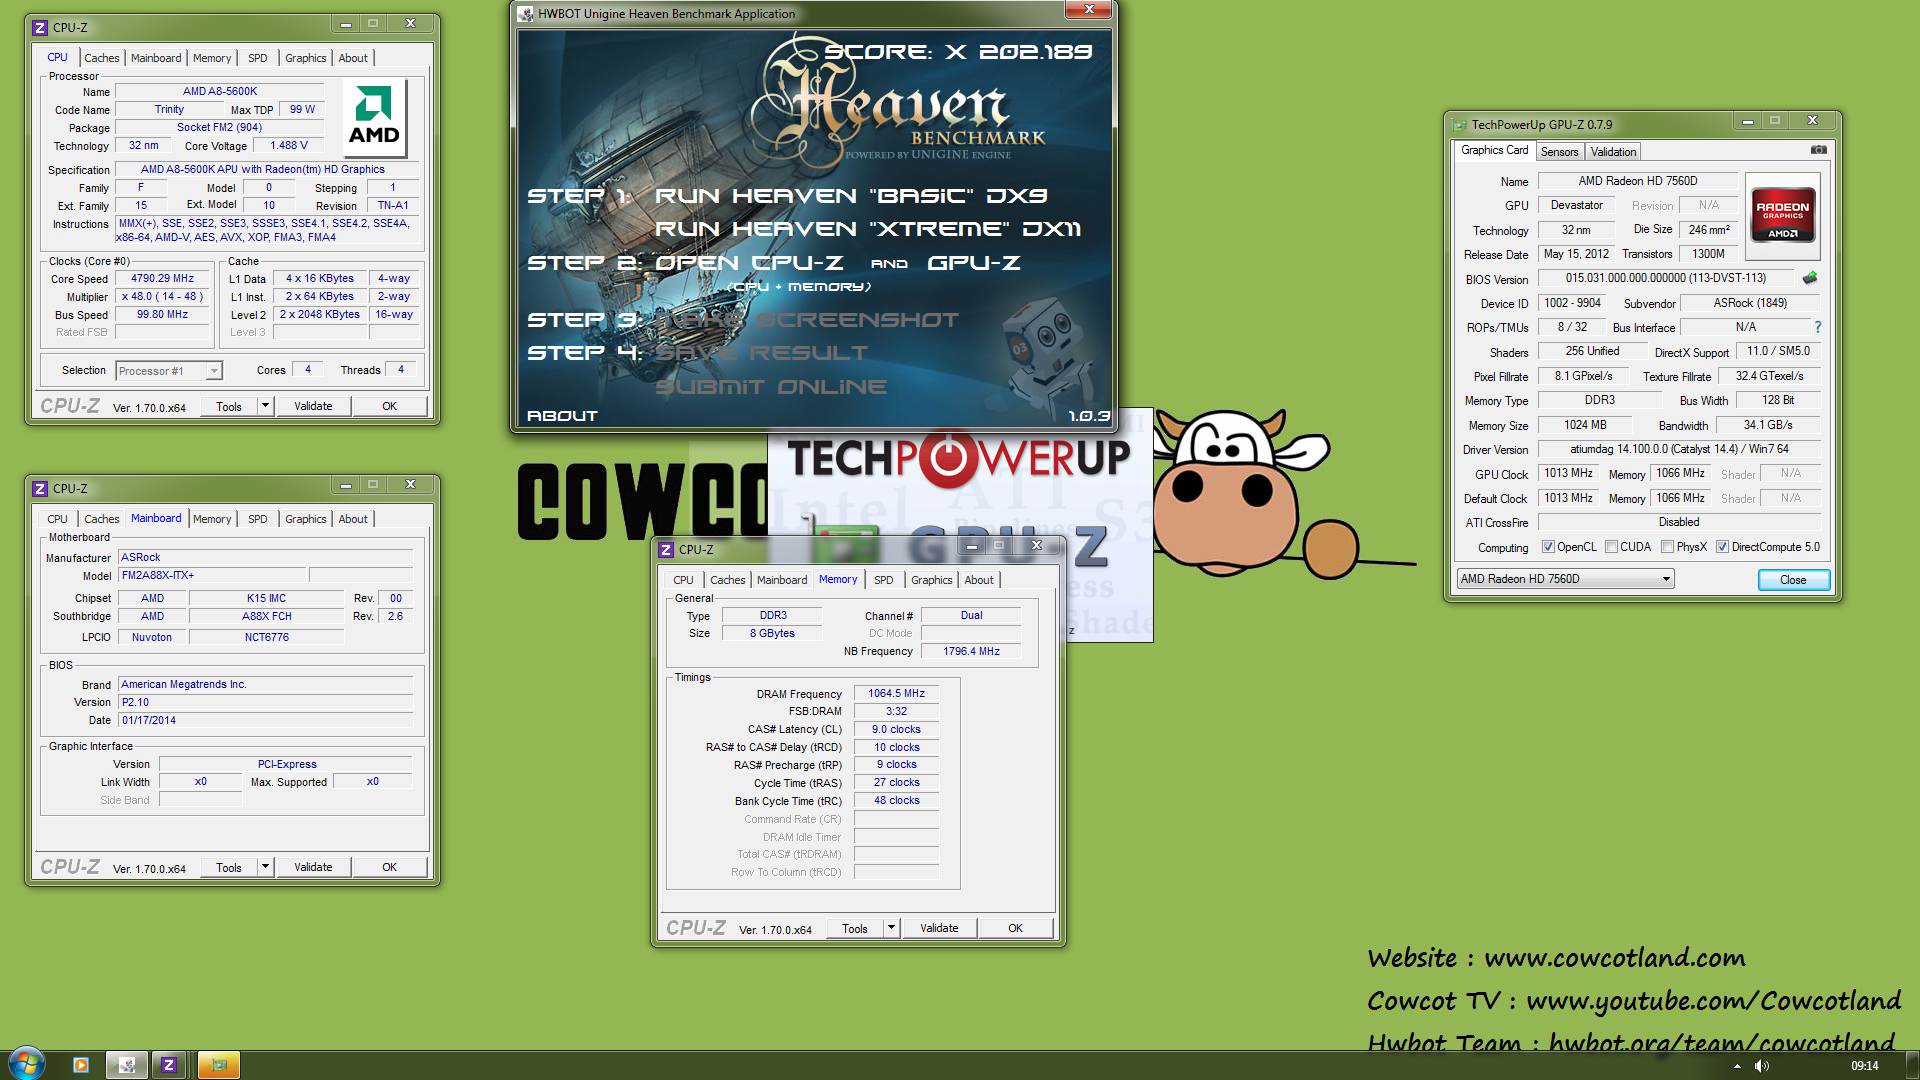
Task: Open the Graphics tab in the CPU-Z Mainboard window
Action: (x=306, y=519)
